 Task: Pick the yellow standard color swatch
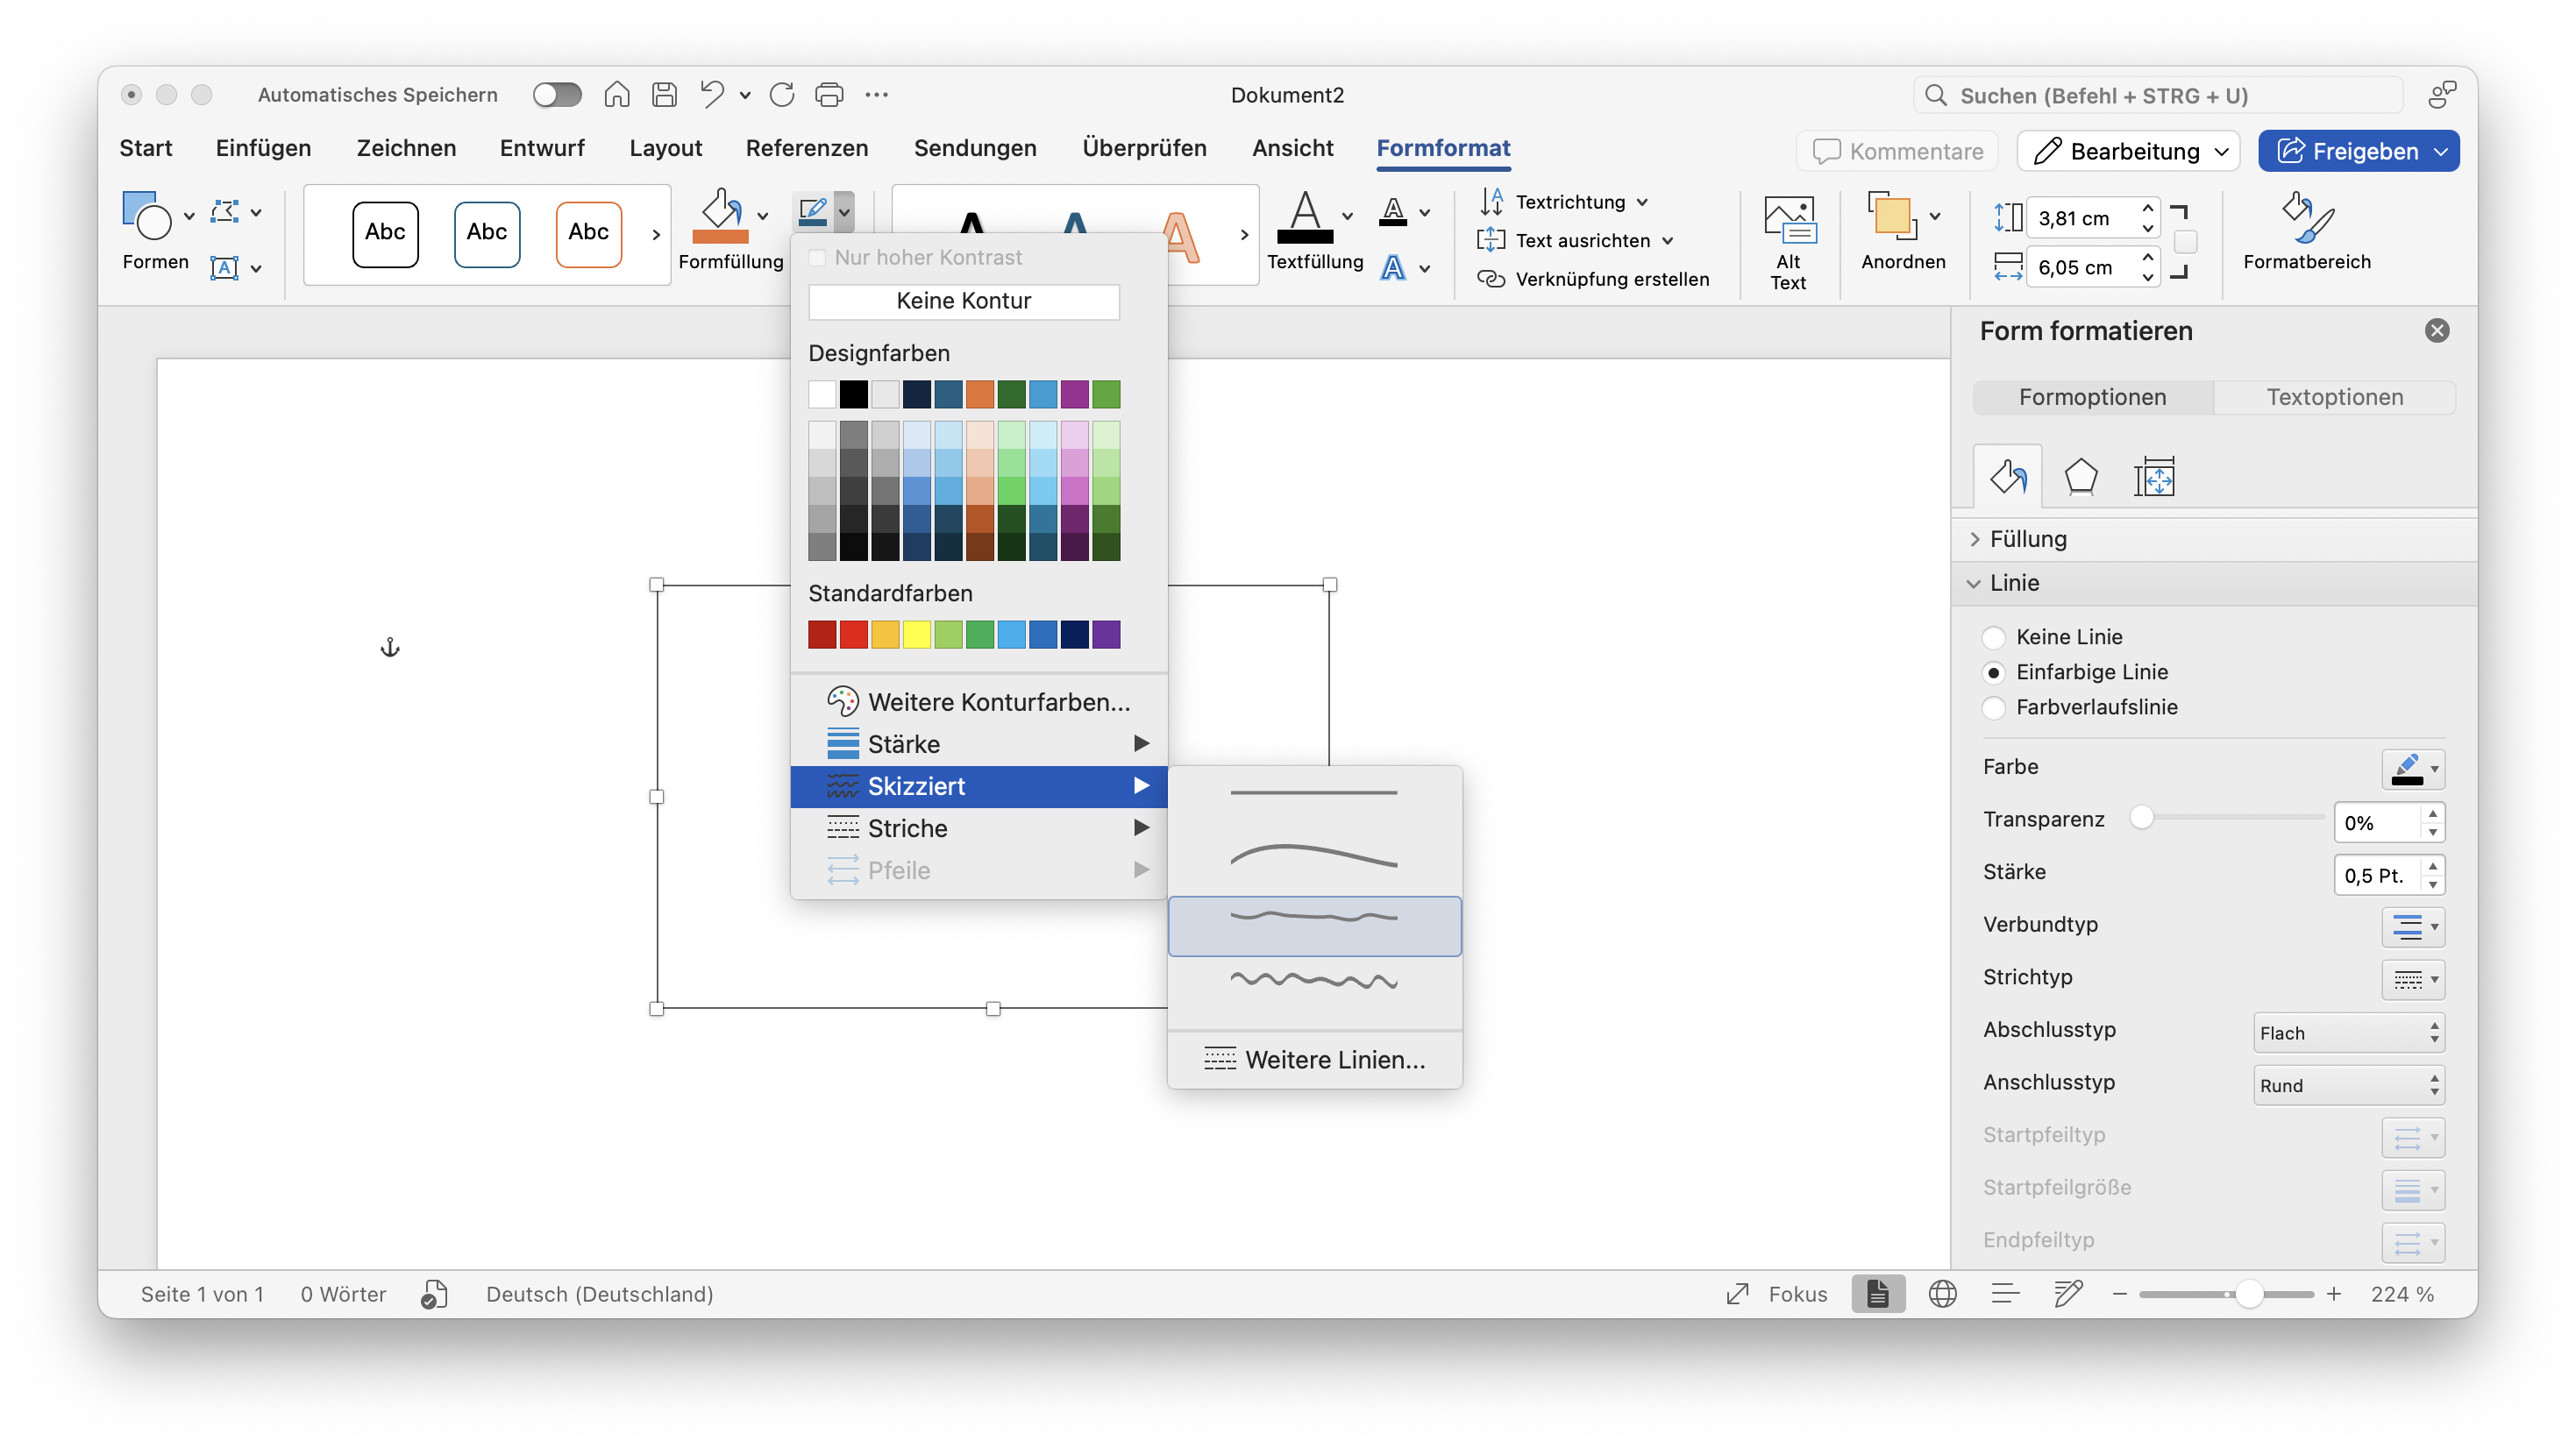(916, 635)
